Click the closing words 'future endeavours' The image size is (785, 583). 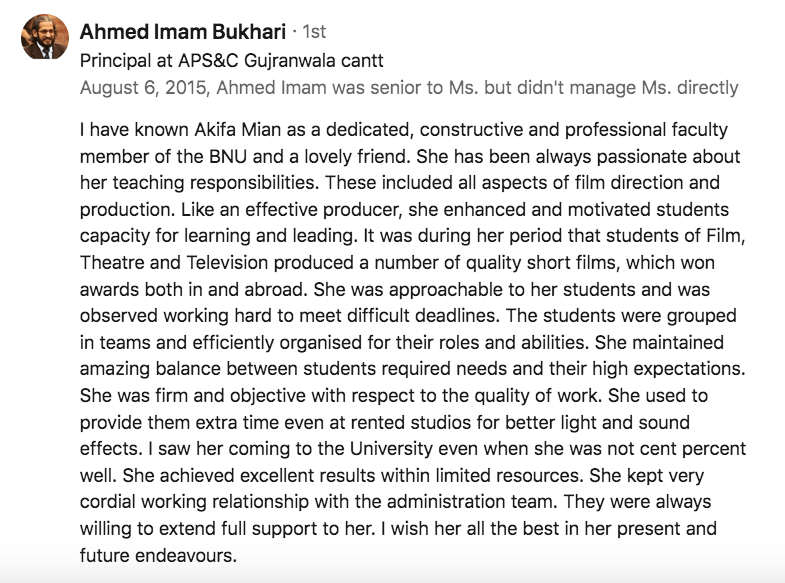click(158, 554)
